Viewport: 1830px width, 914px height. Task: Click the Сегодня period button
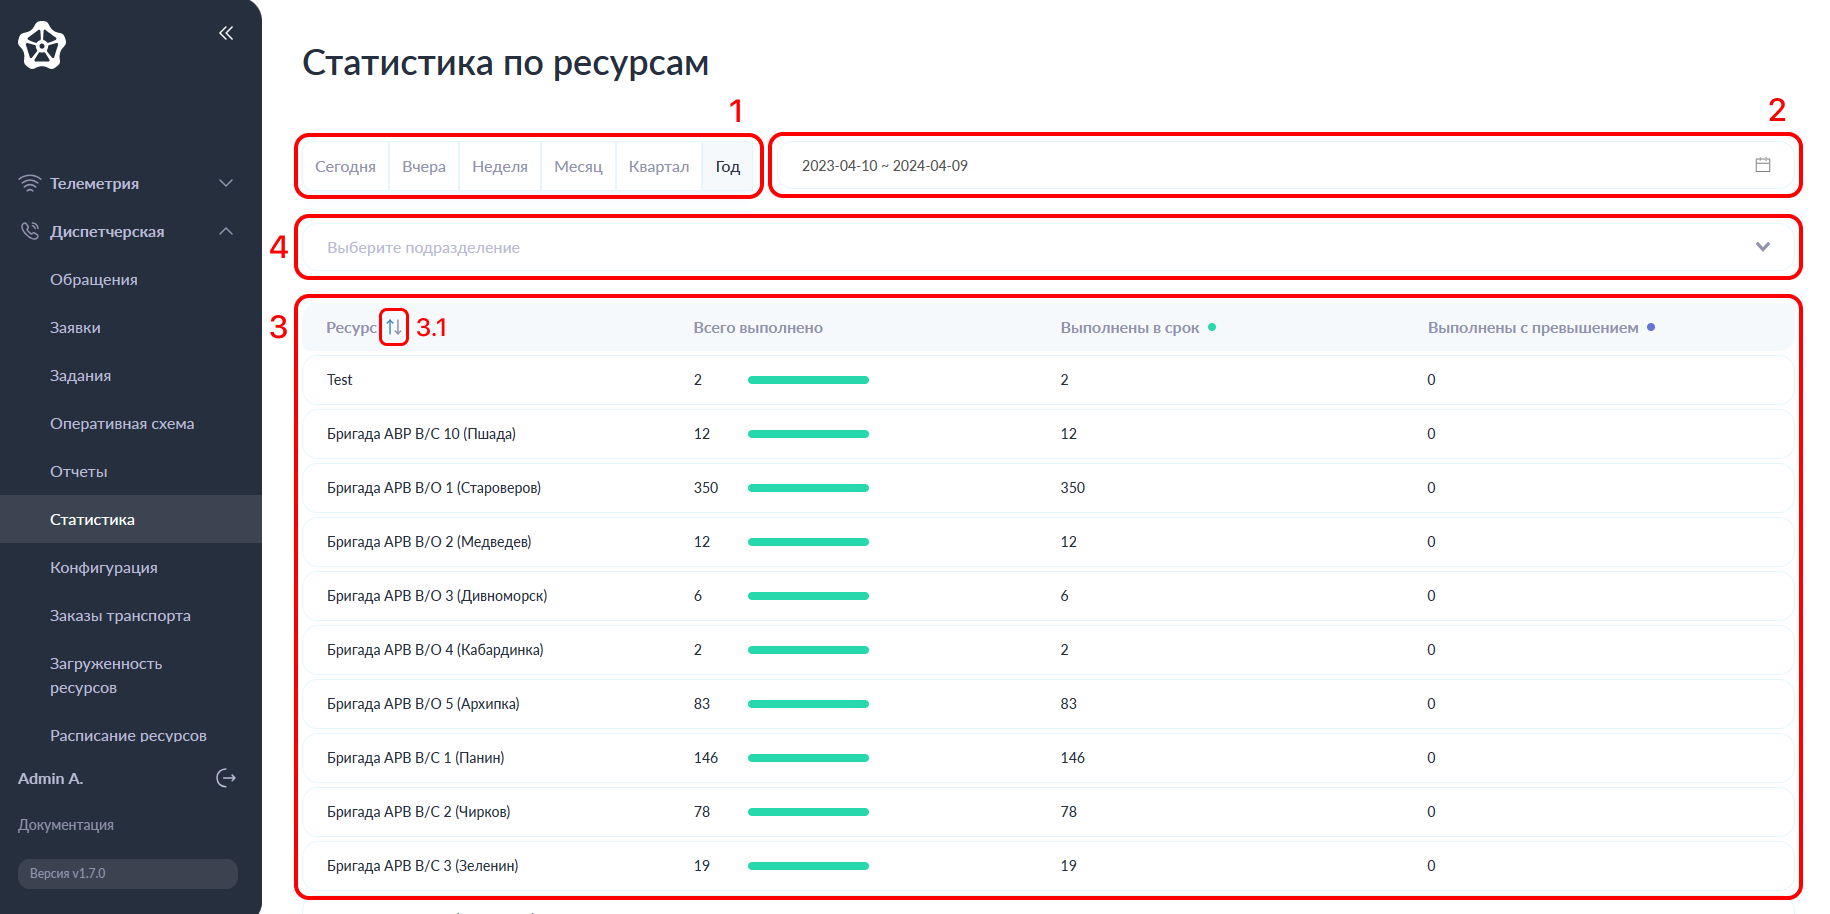(x=345, y=166)
